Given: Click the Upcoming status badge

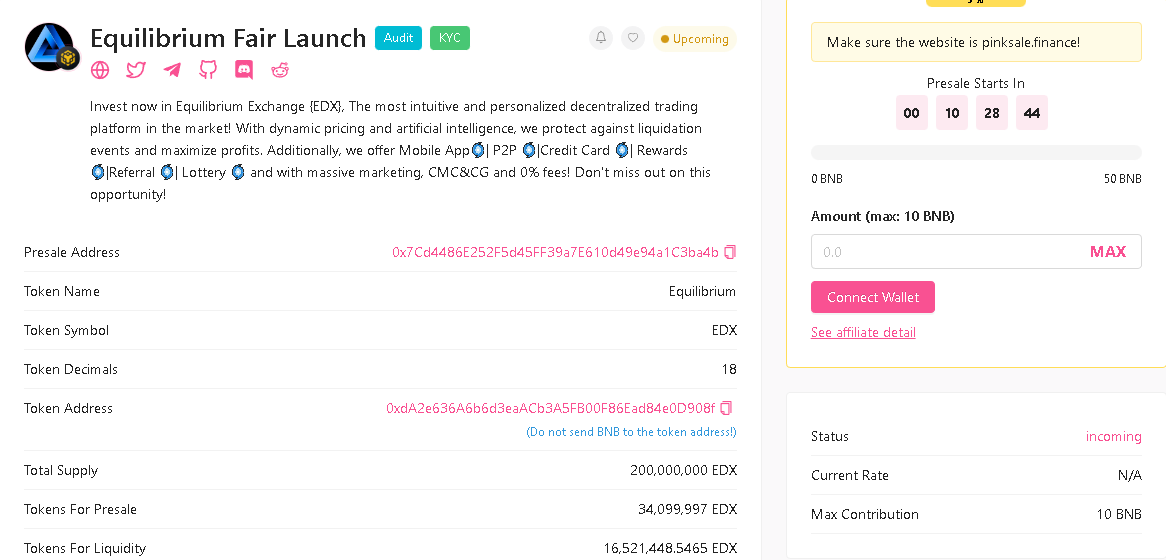Looking at the screenshot, I should click(695, 39).
